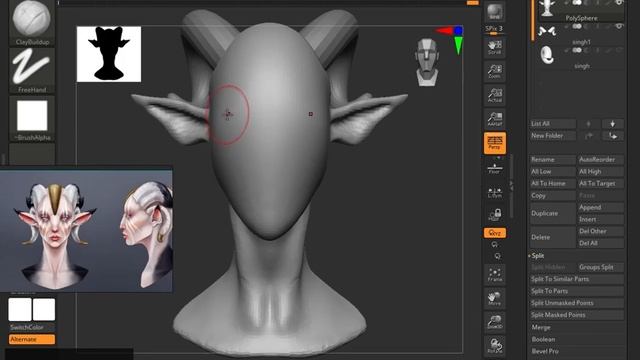Screen dimensions: 640x360
Task: Toggle singh1 subtool visibility eye
Action: click(619, 27)
